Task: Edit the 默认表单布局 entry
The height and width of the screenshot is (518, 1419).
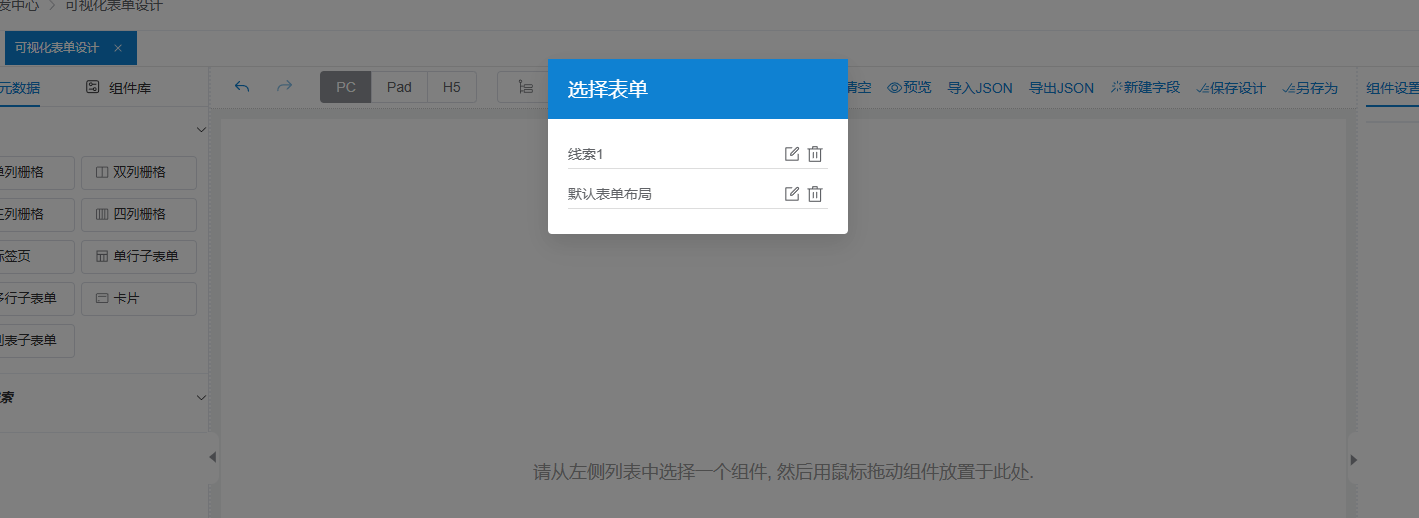Action: tap(792, 194)
